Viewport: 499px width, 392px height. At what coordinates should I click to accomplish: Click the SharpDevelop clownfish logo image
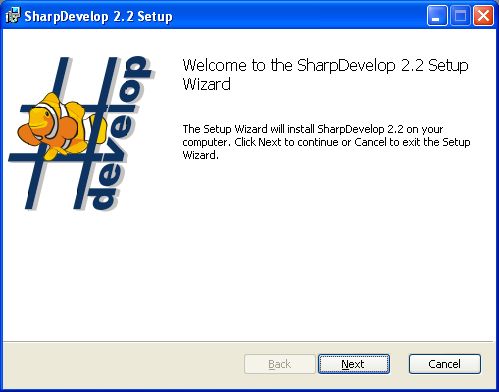82,133
